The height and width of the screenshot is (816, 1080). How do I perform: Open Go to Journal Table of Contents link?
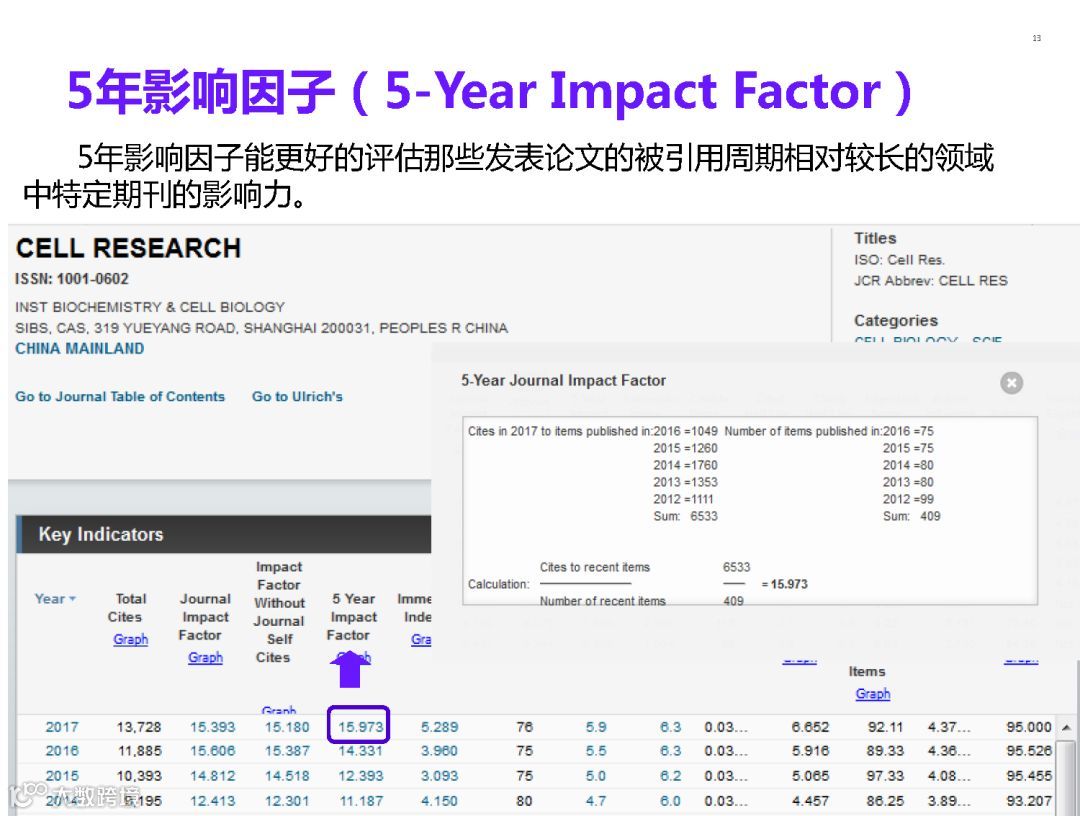pos(120,397)
